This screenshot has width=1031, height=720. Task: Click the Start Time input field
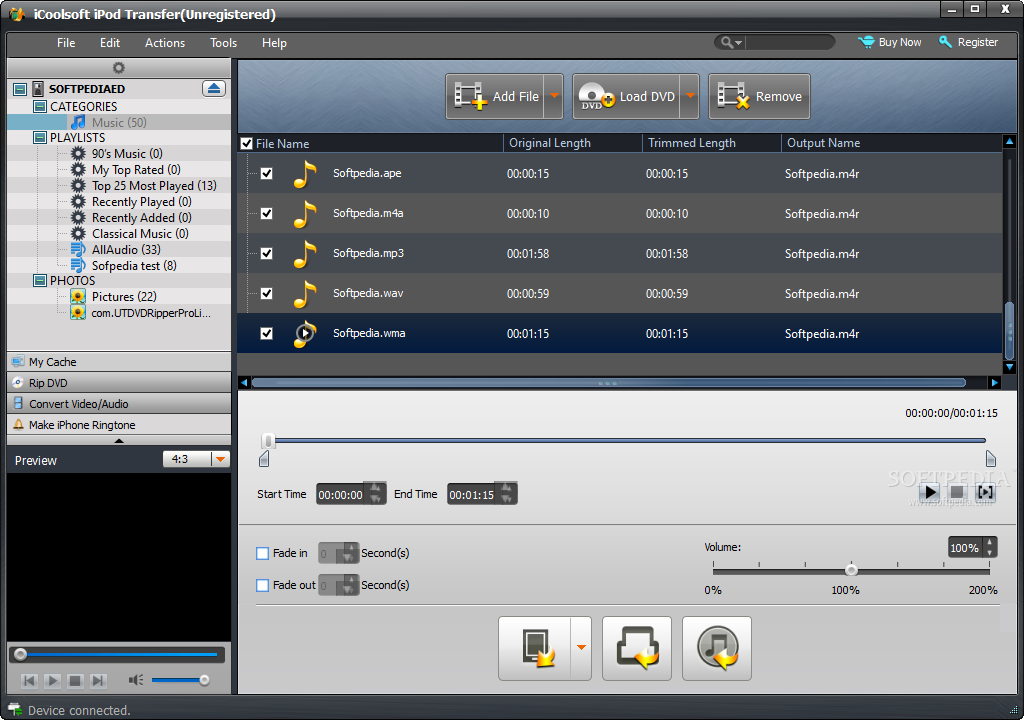click(x=341, y=494)
